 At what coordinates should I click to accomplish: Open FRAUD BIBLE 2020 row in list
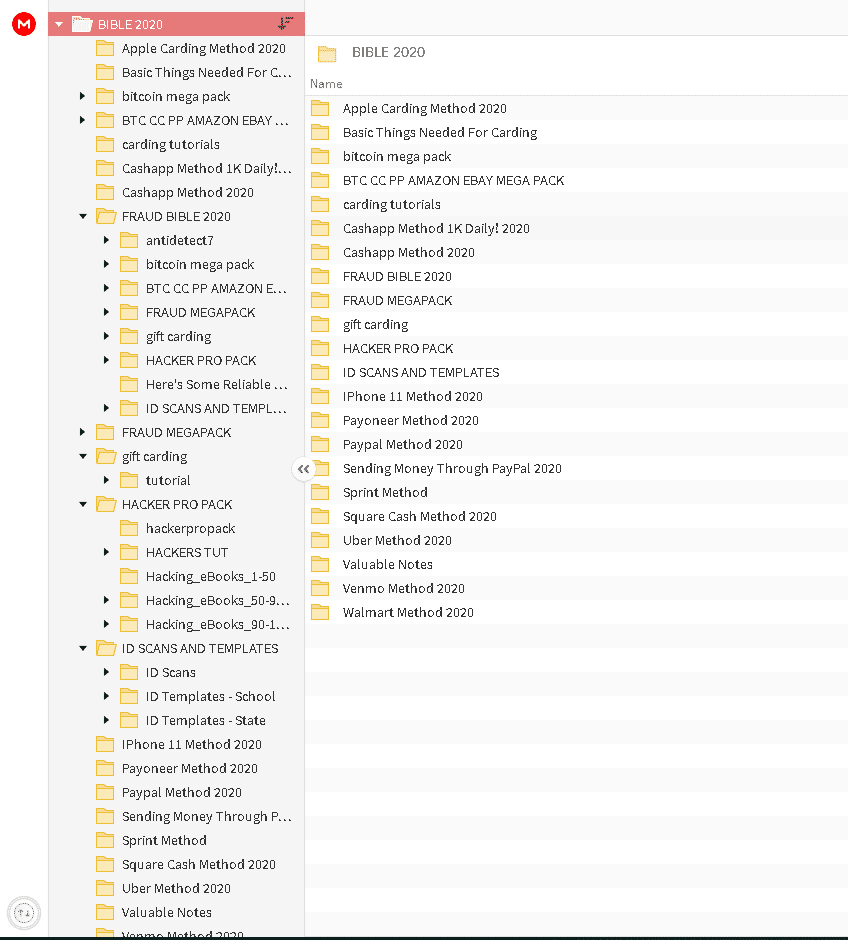coord(577,276)
